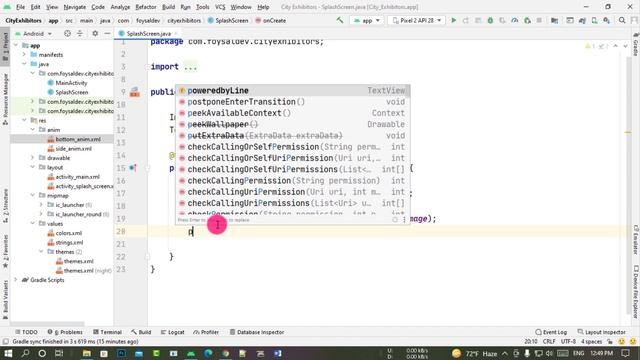
Task: Open the profiler gauge icon in the toolbar
Action: [x=515, y=20]
